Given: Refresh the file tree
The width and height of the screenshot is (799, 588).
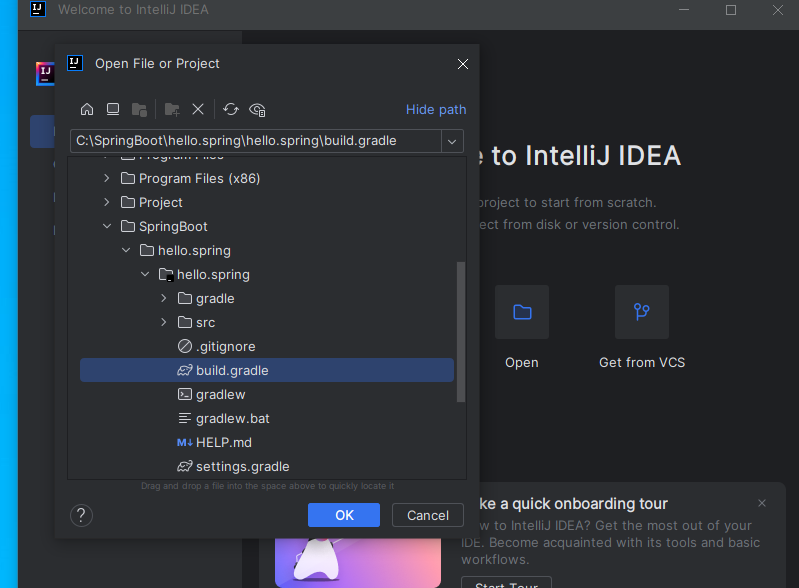Looking at the screenshot, I should 231,110.
